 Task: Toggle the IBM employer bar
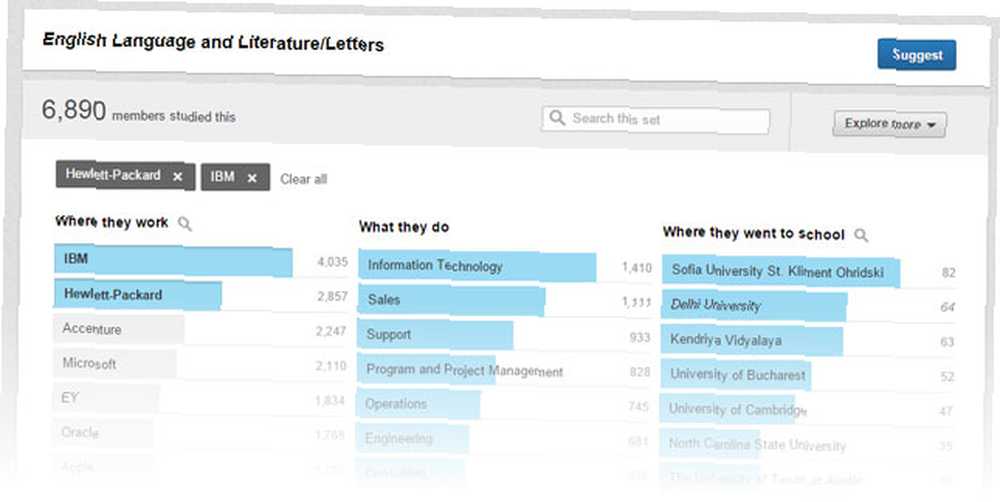pyautogui.click(x=201, y=260)
